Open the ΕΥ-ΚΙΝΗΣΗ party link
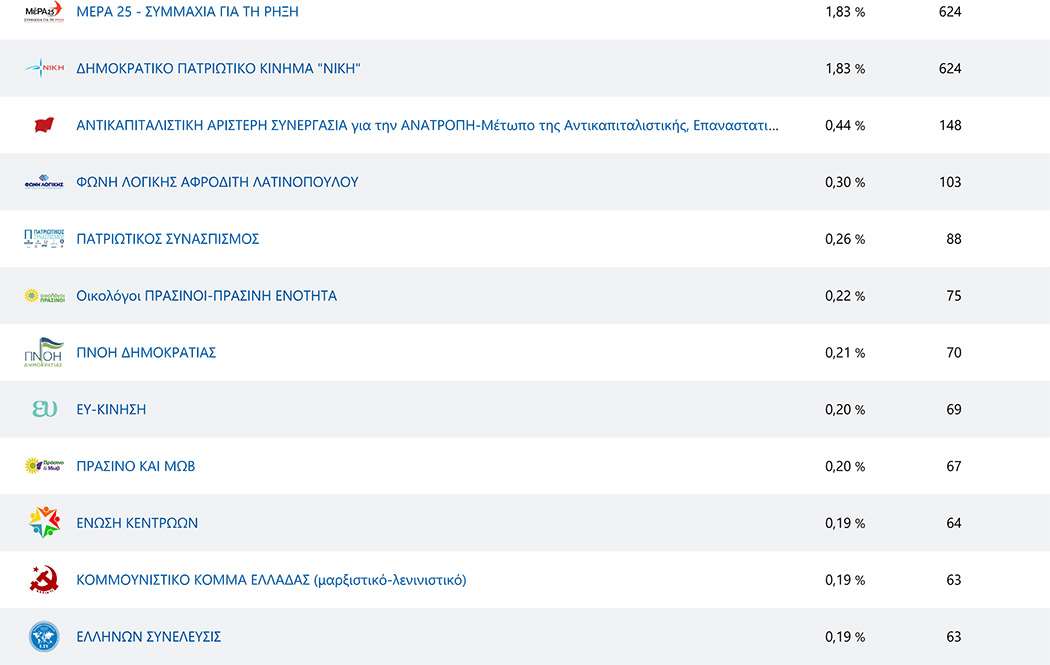This screenshot has width=1050, height=665. click(111, 409)
